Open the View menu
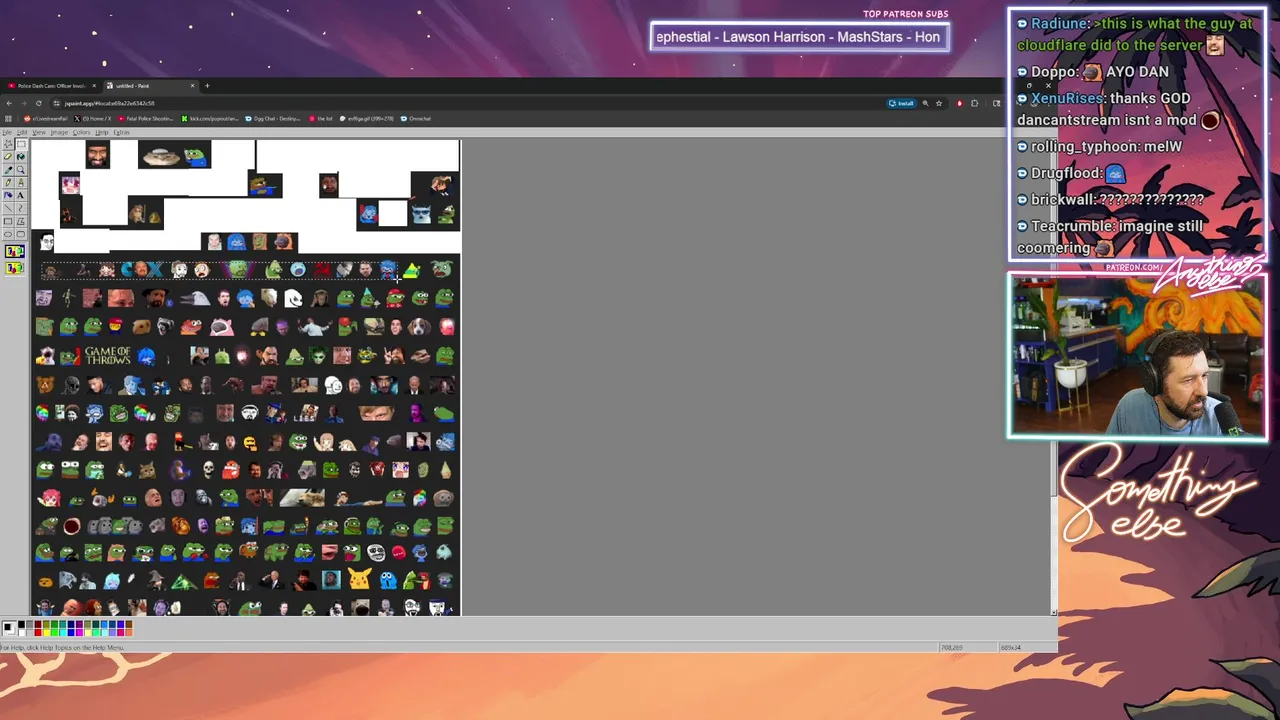The width and height of the screenshot is (1280, 720). (x=39, y=132)
